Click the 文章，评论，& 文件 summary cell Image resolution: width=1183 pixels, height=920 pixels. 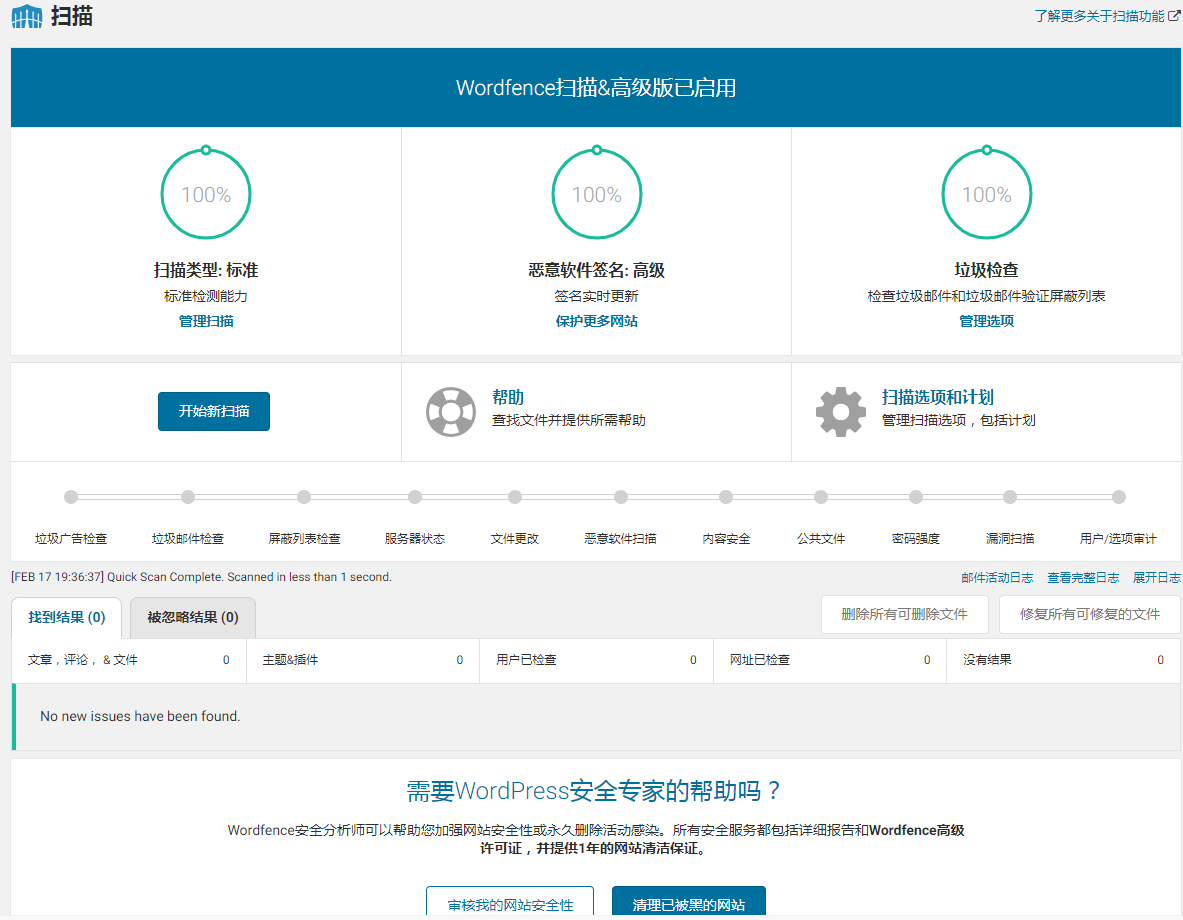point(129,660)
